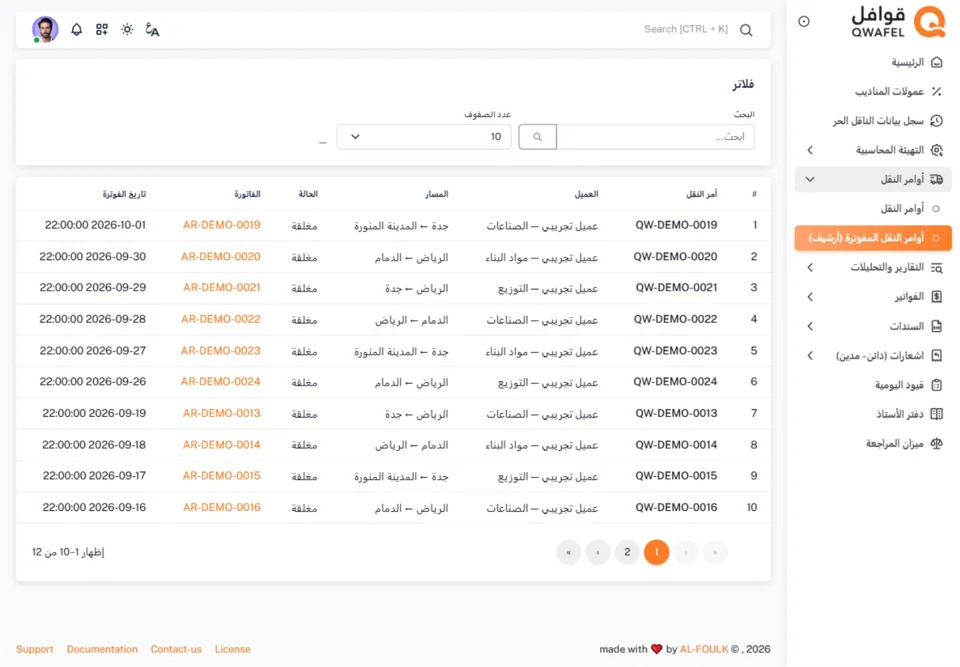Click the document icon for السندات
960x667 pixels.
coord(936,326)
